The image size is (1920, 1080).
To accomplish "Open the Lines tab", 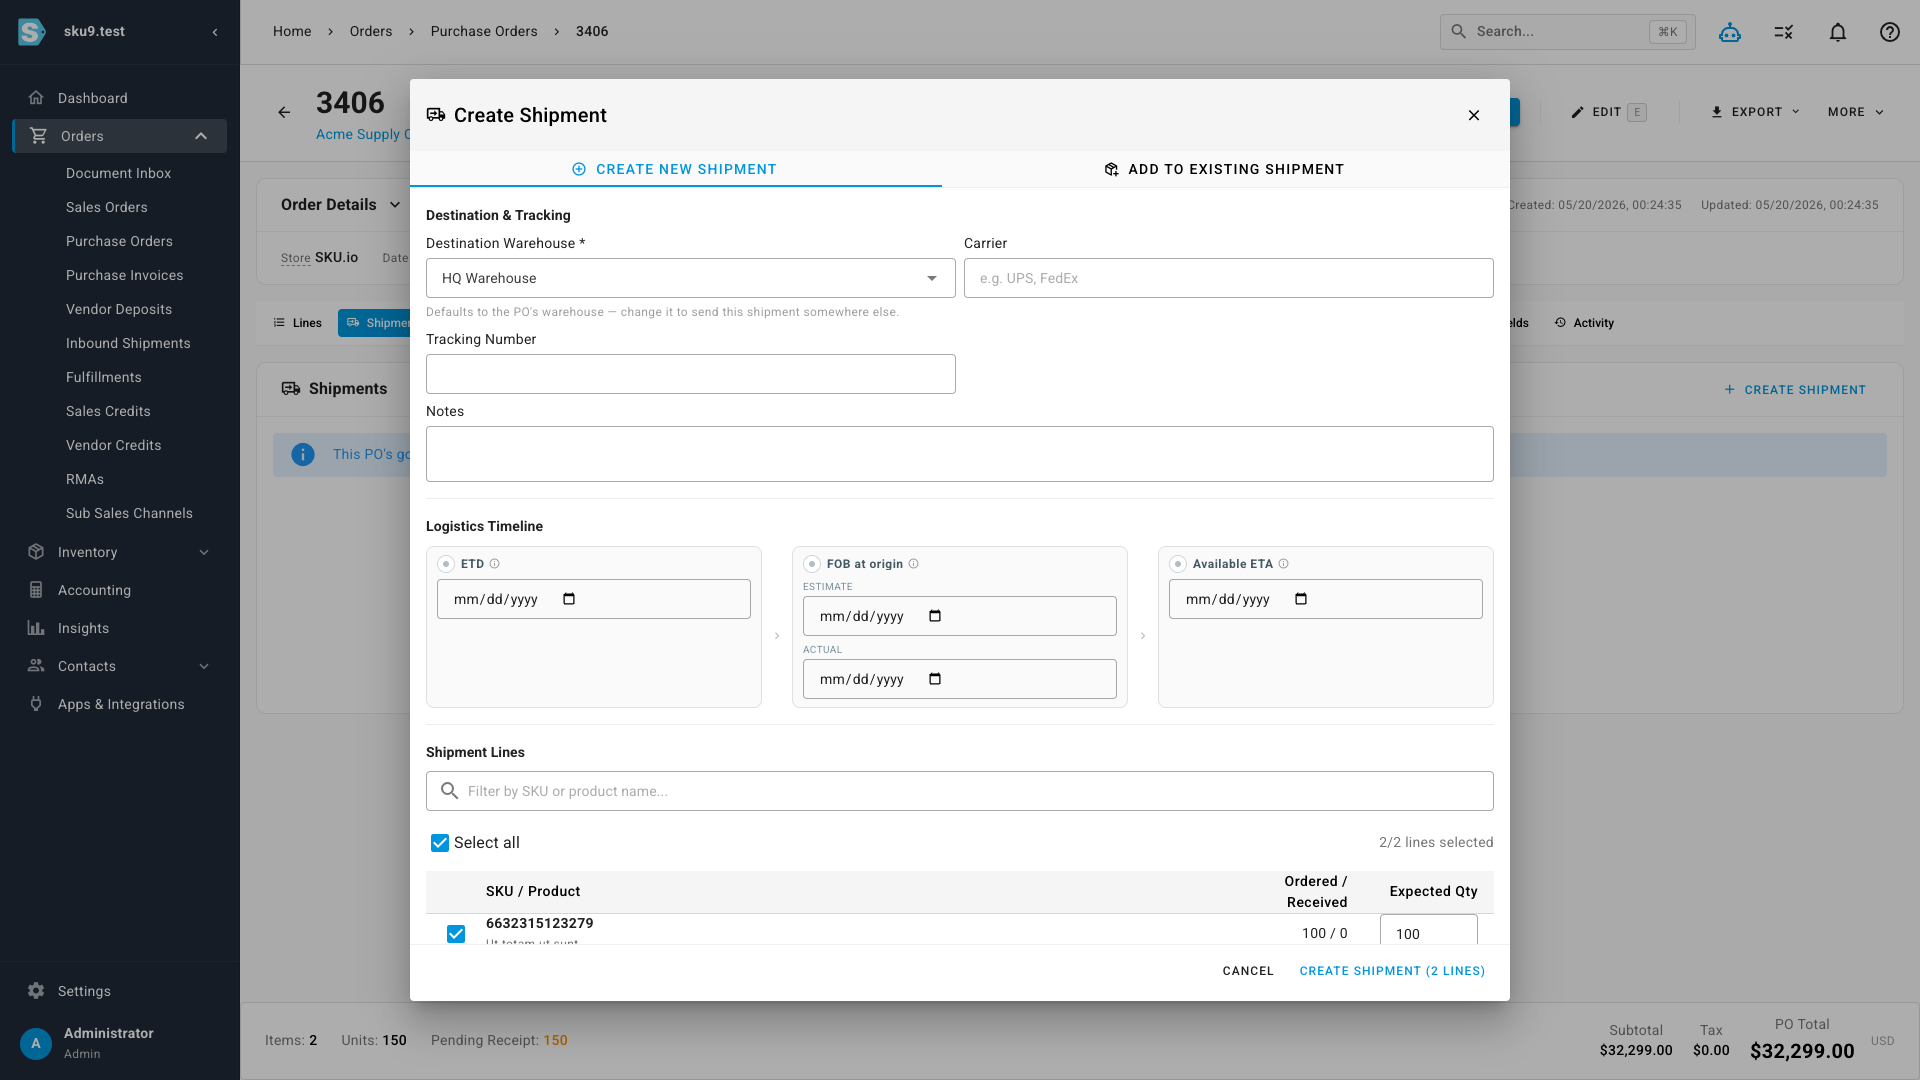I will [298, 323].
